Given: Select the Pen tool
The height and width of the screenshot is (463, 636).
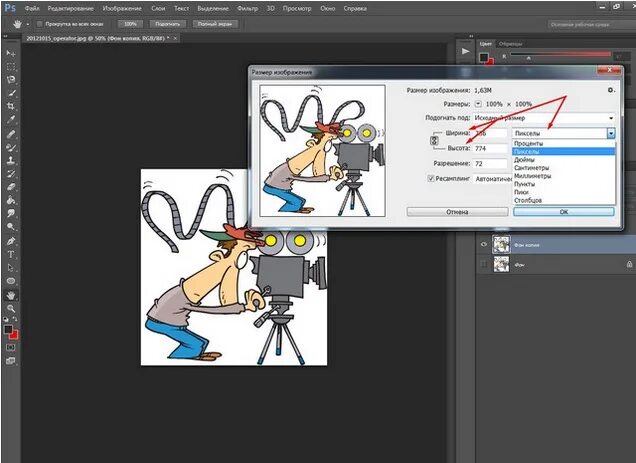Looking at the screenshot, I should click(11, 241).
